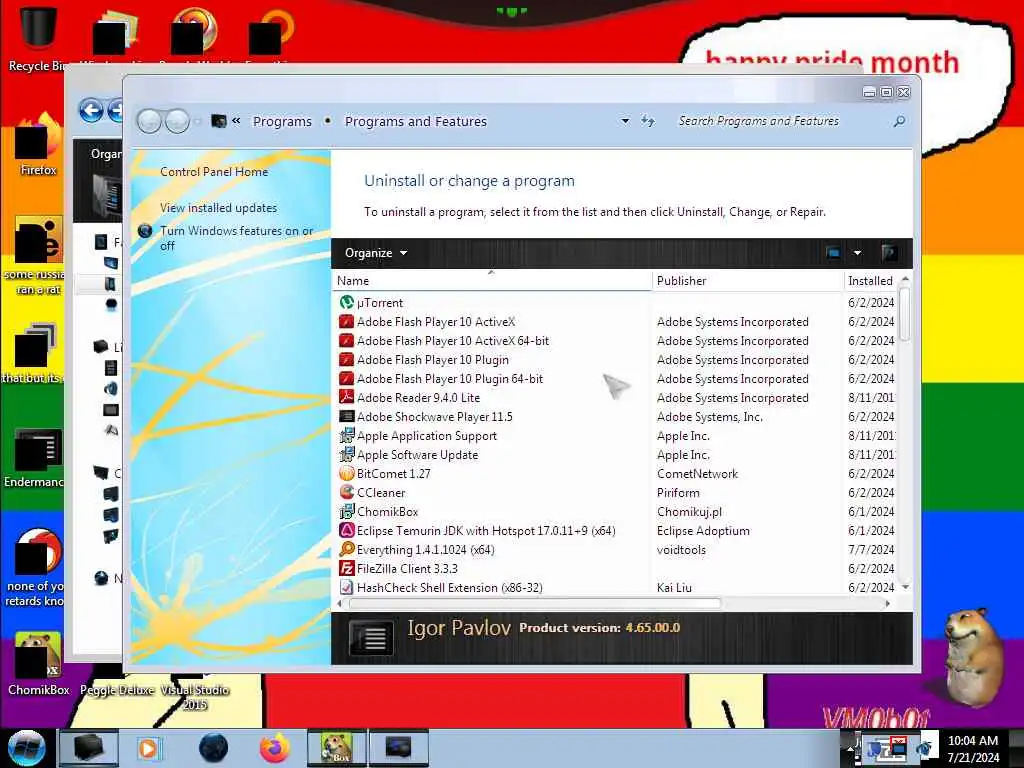Click the µTorrent program icon
The image size is (1024, 768).
(346, 302)
